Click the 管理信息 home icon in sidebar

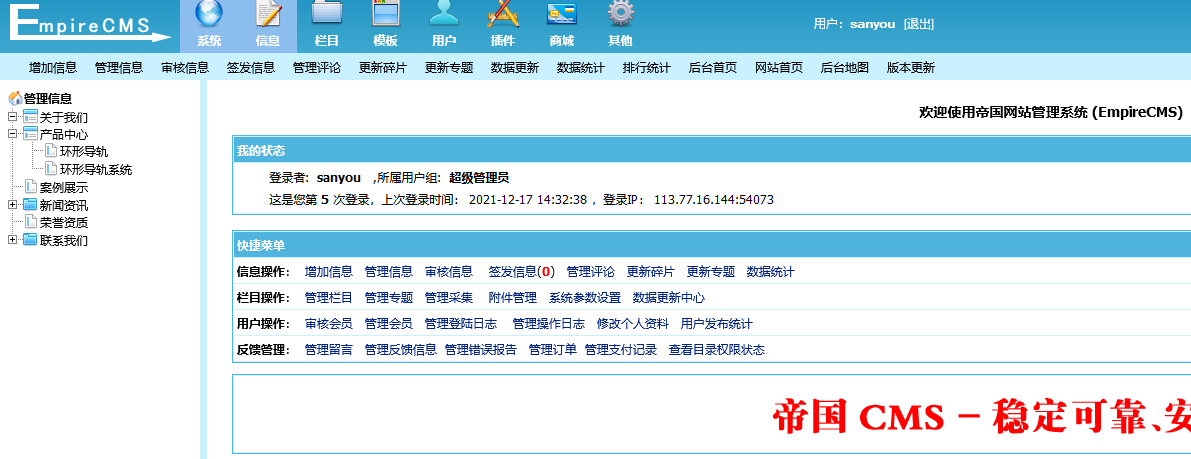(15, 98)
